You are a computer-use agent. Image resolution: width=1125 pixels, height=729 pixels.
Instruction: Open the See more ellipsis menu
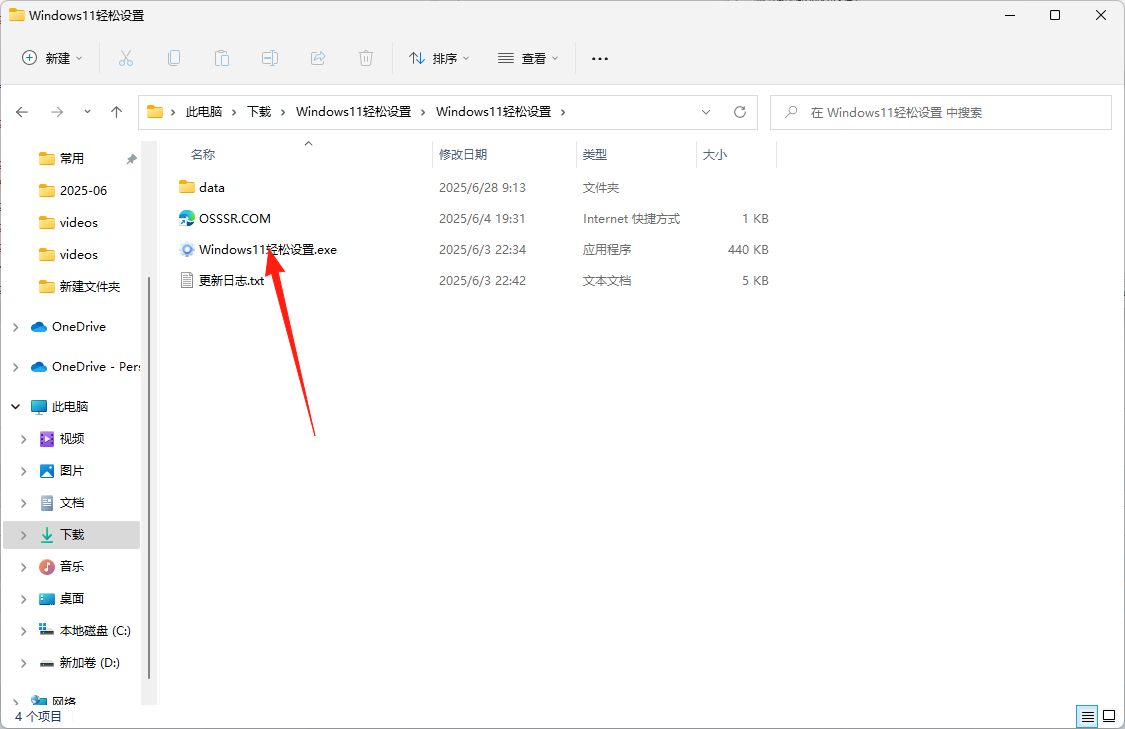[x=600, y=59]
